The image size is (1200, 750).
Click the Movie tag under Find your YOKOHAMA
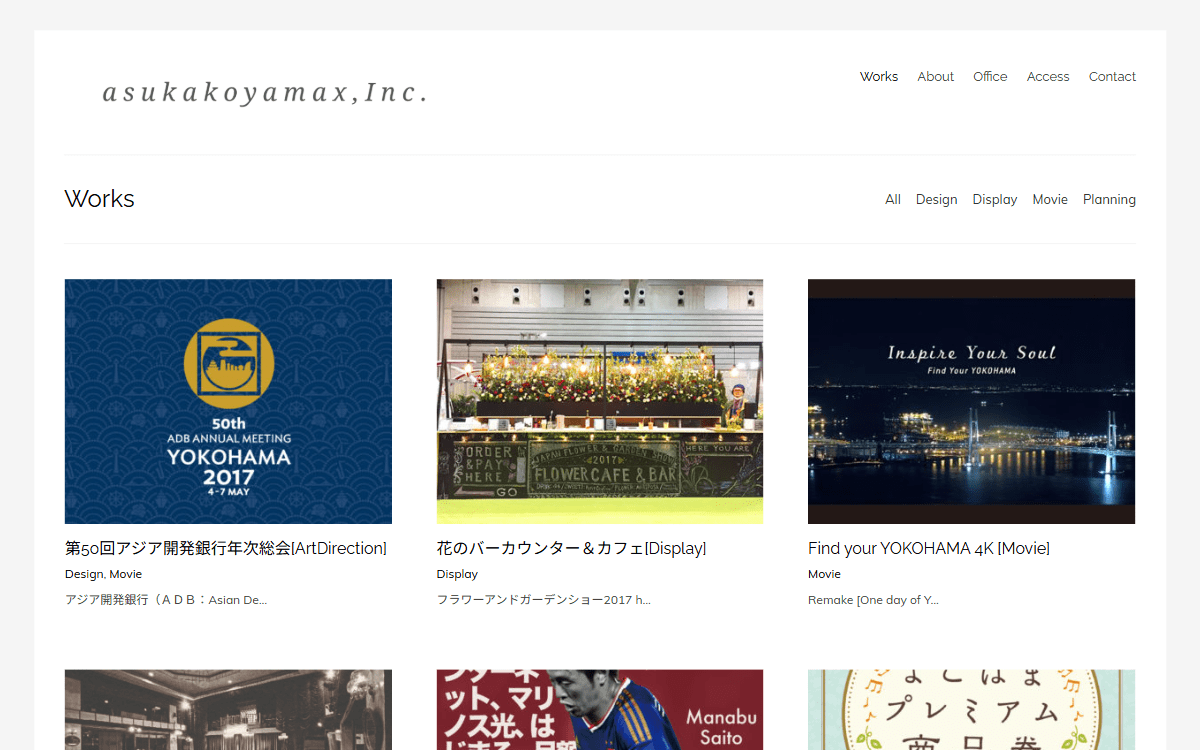(824, 574)
